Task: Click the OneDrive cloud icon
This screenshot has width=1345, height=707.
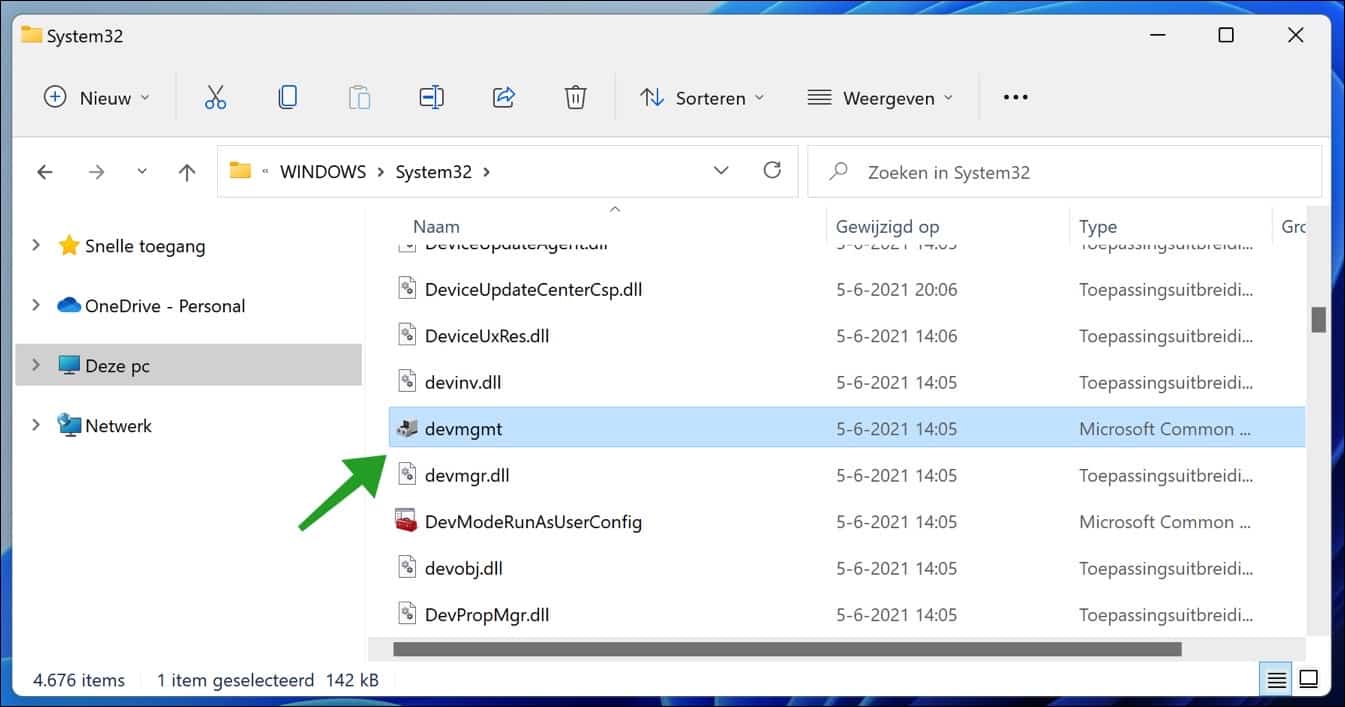Action: (x=69, y=306)
